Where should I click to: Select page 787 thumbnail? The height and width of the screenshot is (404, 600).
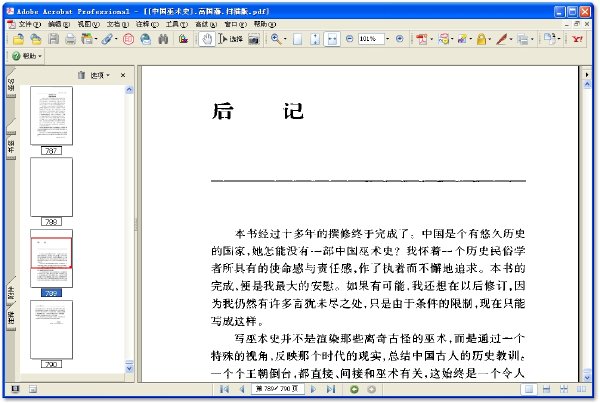point(51,116)
